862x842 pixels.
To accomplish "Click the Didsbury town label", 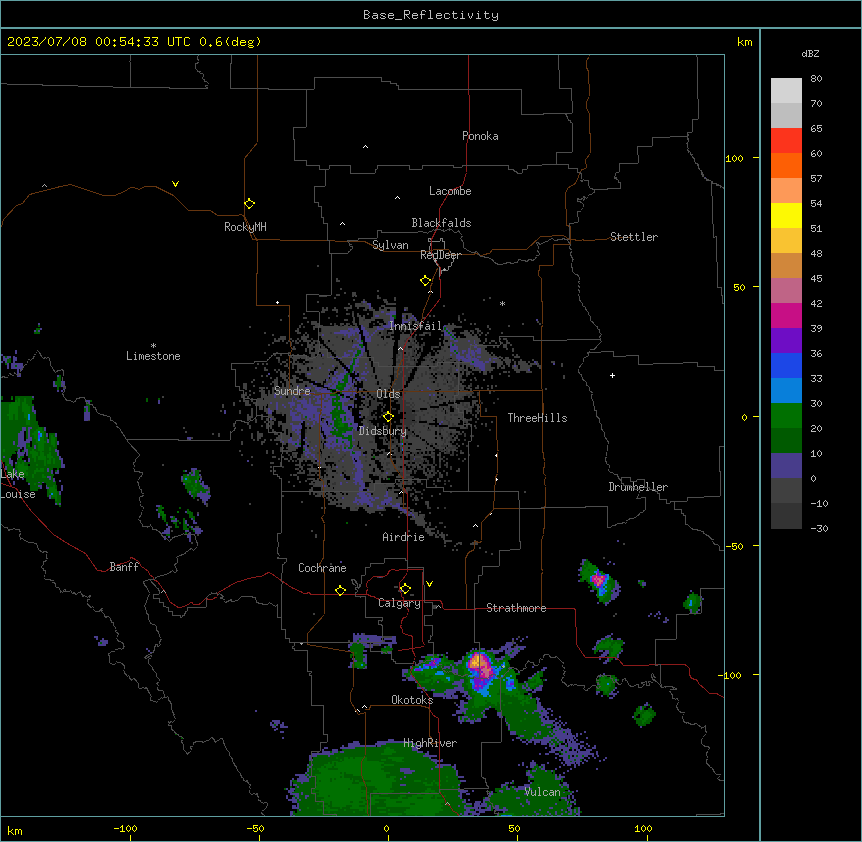I will 383,431.
